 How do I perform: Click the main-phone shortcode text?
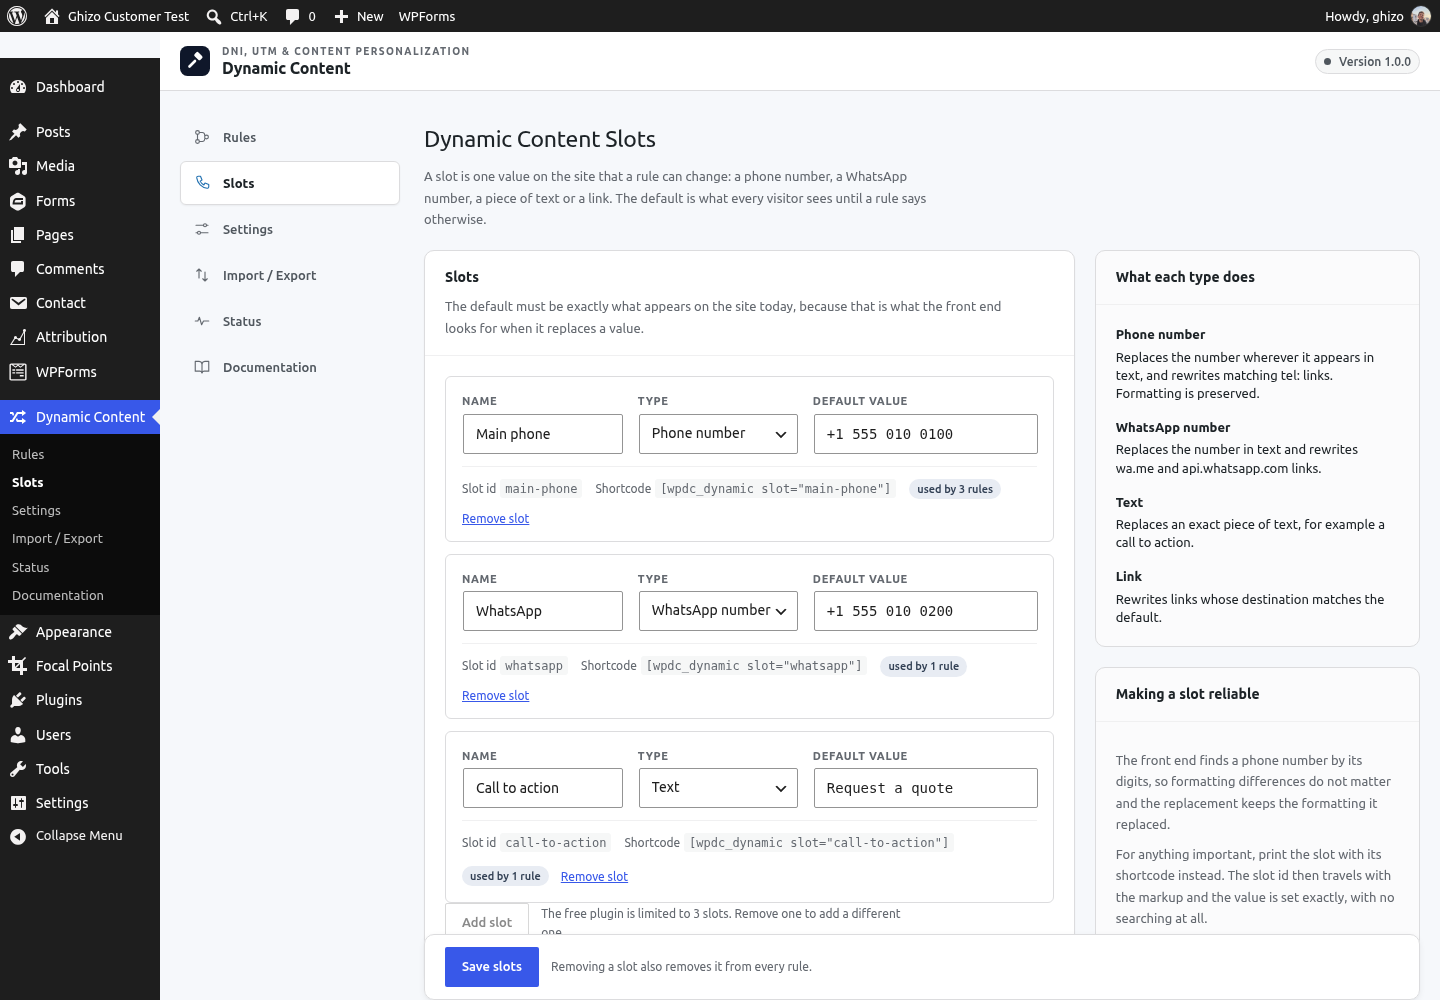pyautogui.click(x=776, y=489)
